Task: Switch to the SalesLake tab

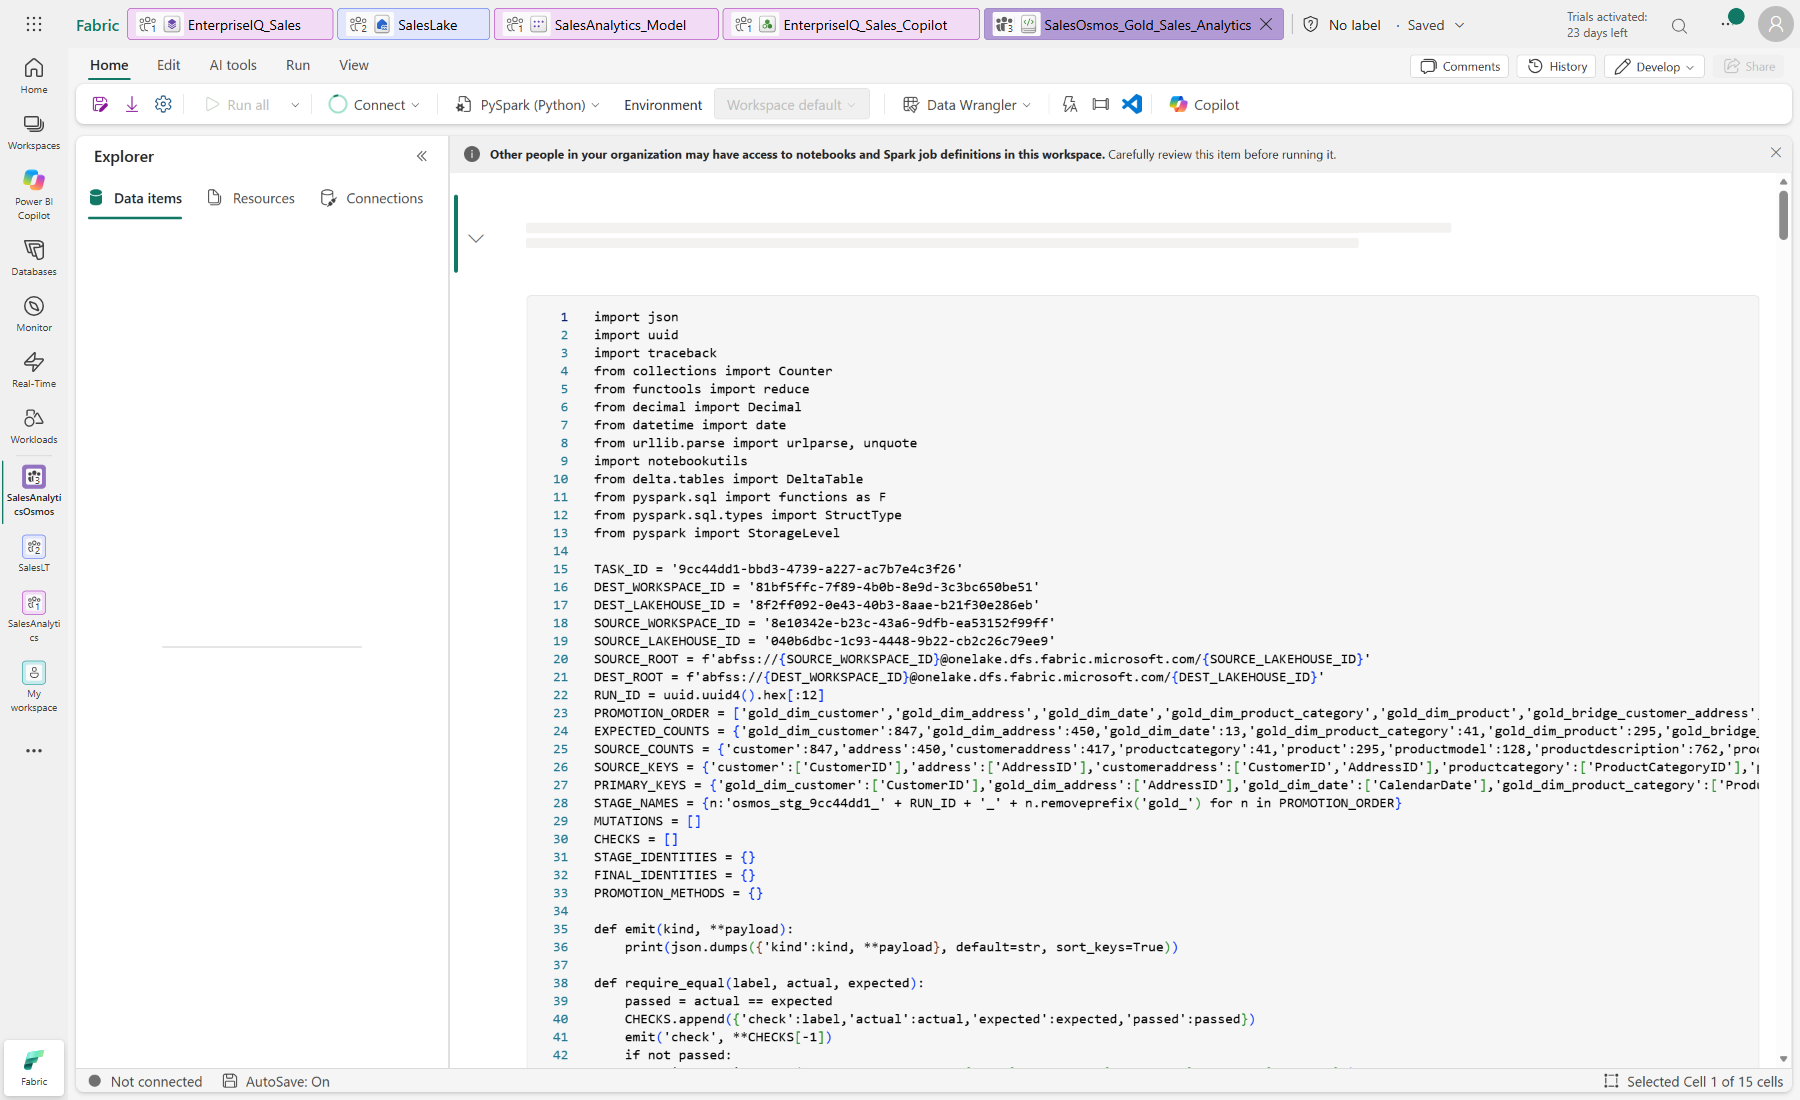Action: click(414, 24)
